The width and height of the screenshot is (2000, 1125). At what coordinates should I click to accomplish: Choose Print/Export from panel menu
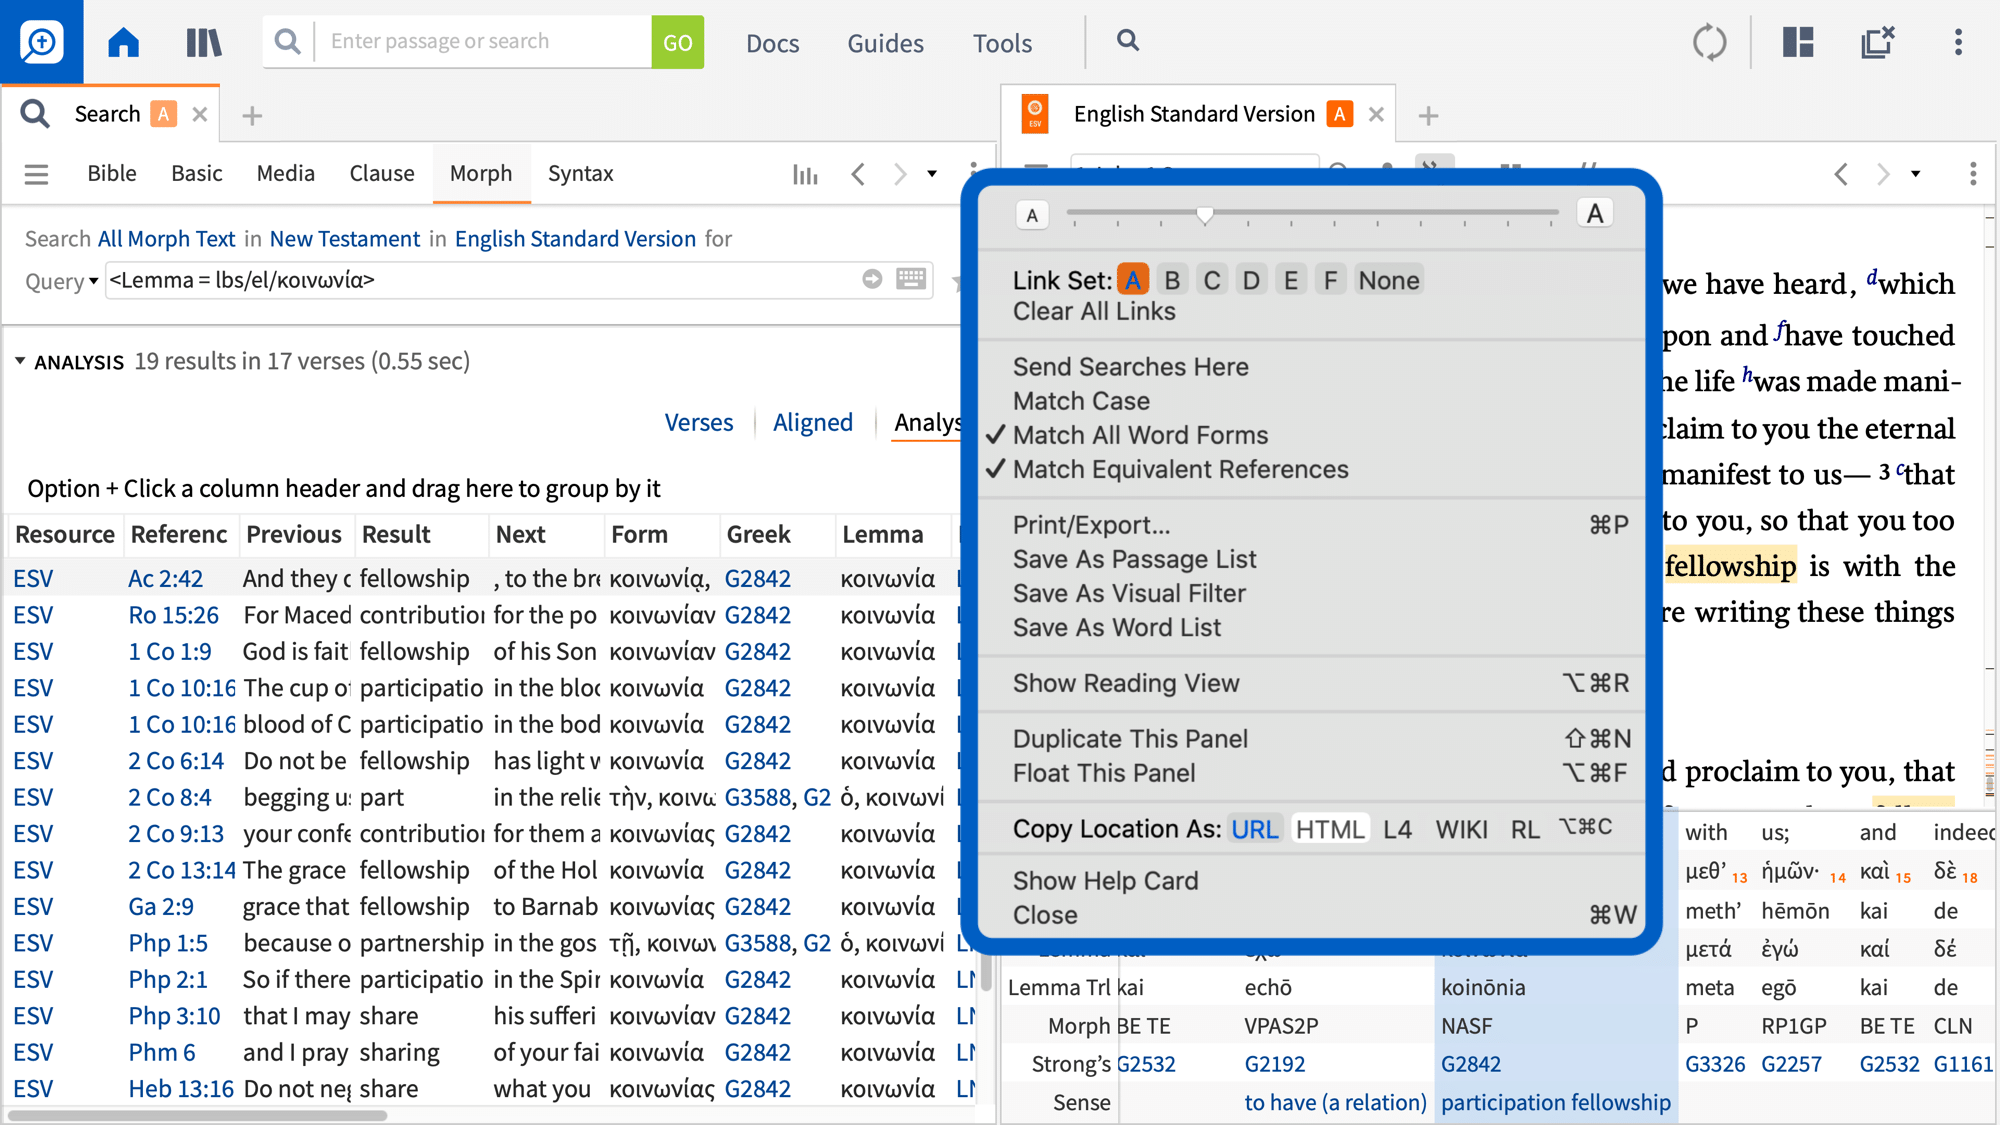tap(1091, 525)
